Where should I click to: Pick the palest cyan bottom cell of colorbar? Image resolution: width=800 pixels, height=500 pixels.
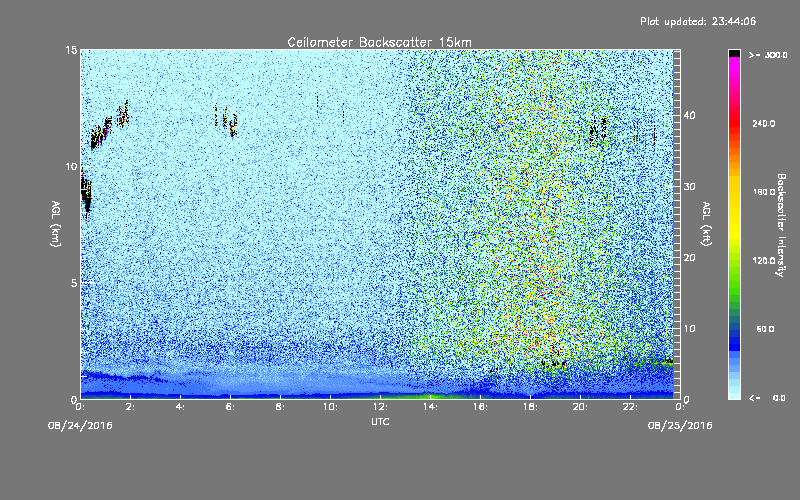pyautogui.click(x=734, y=396)
